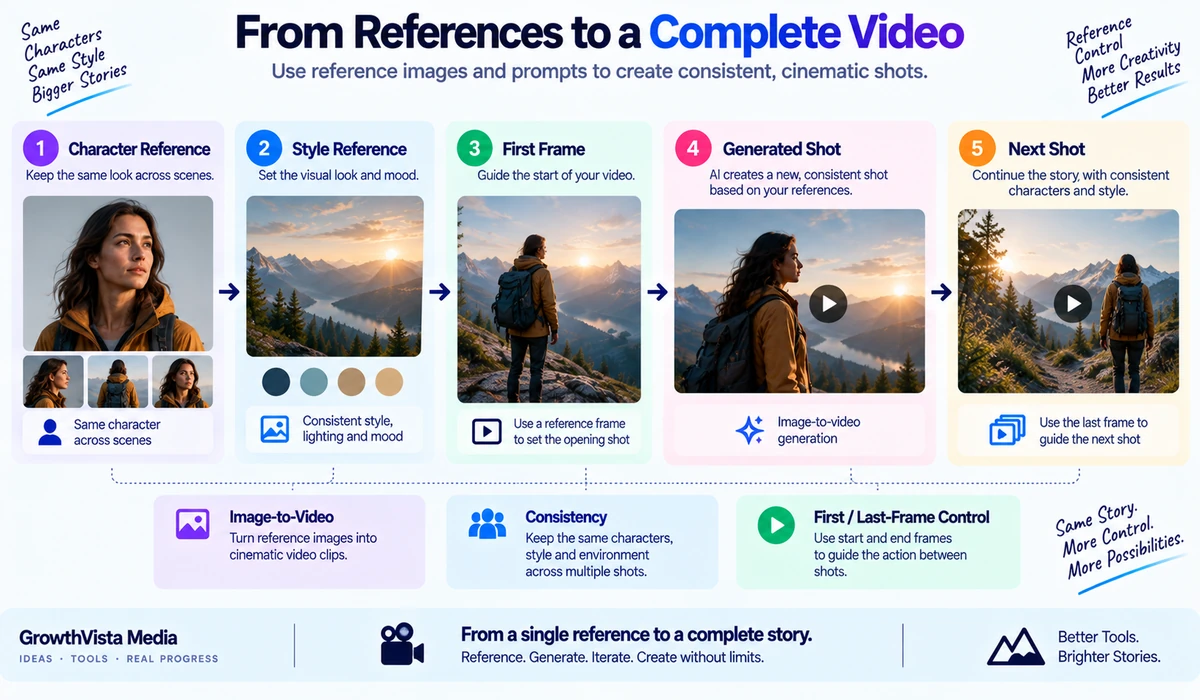Click 'Consistent style, lighting and mood' label

tap(353, 429)
